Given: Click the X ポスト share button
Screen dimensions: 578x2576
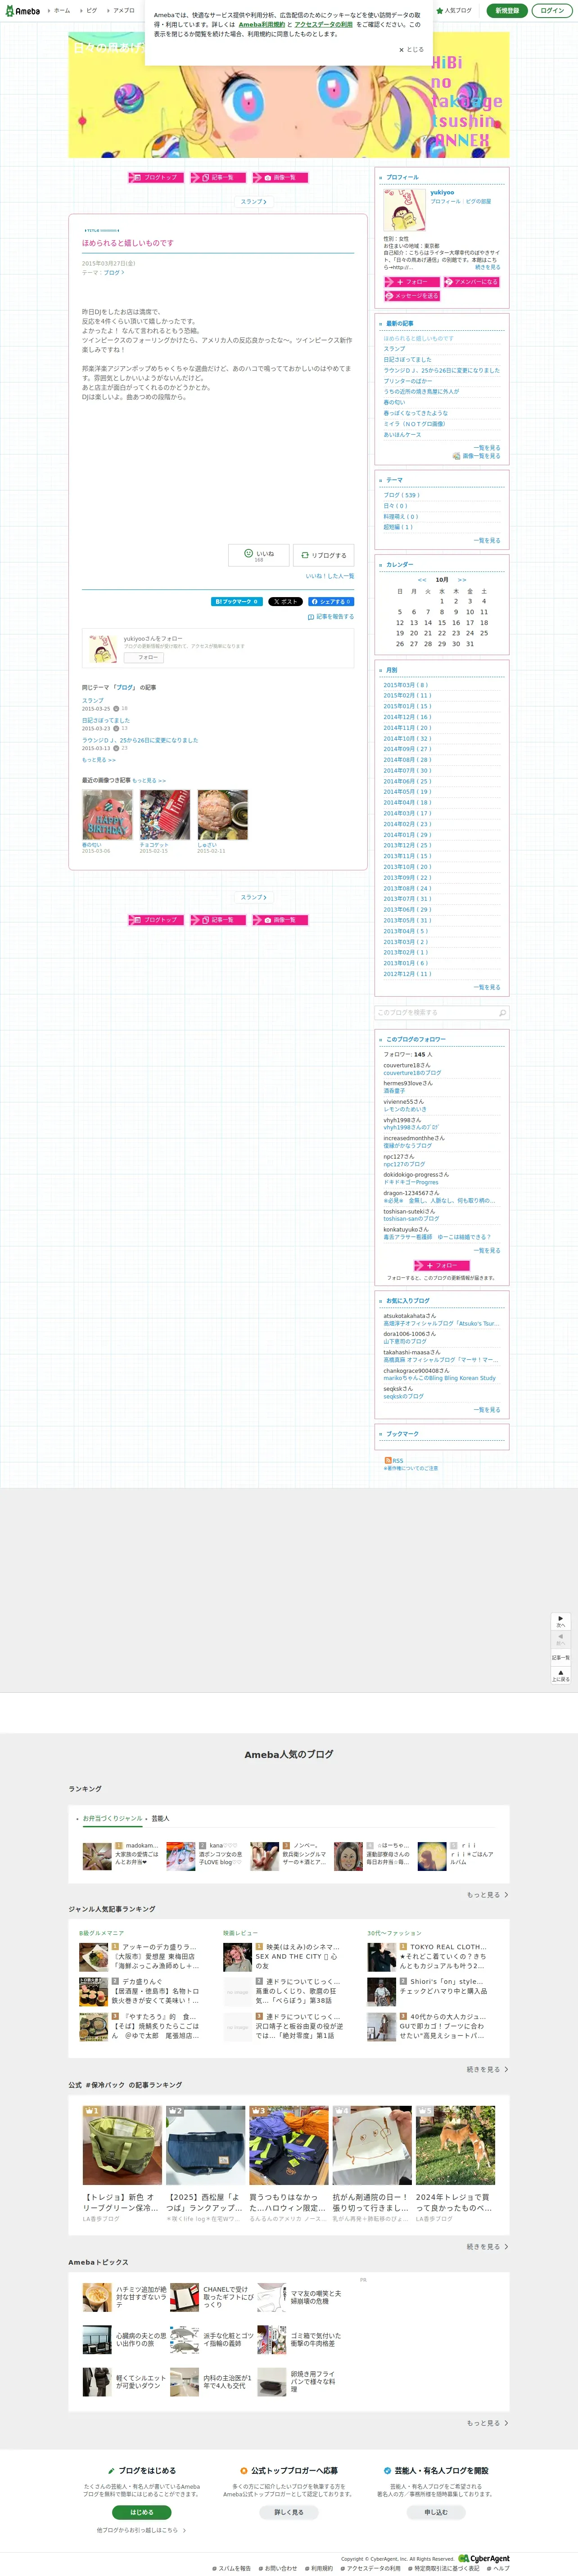Looking at the screenshot, I should click(x=285, y=602).
